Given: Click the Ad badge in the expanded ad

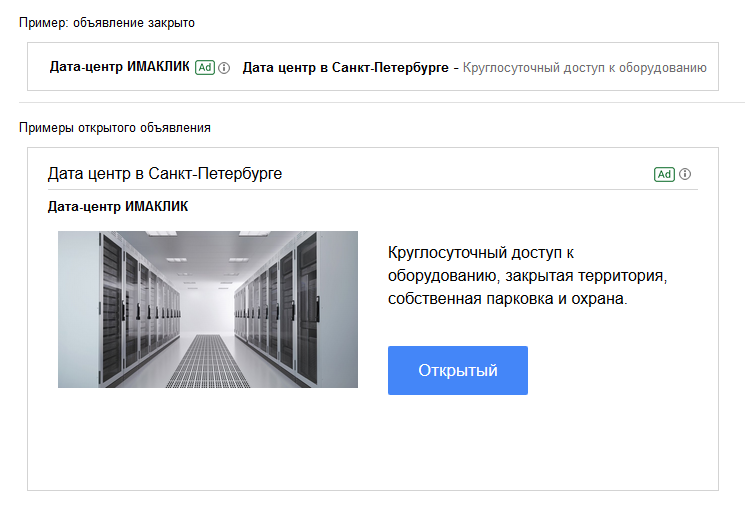Looking at the screenshot, I should (664, 174).
